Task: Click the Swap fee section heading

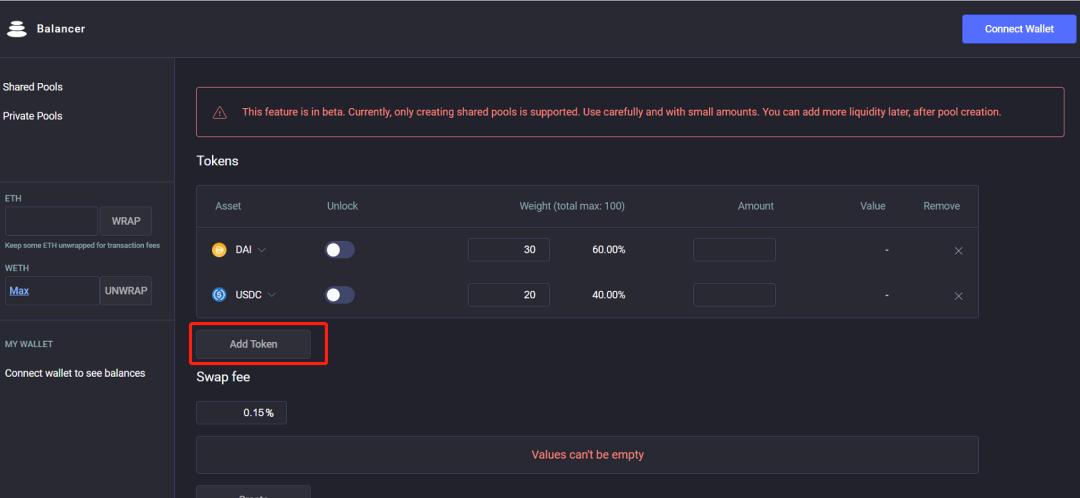Action: coord(223,377)
